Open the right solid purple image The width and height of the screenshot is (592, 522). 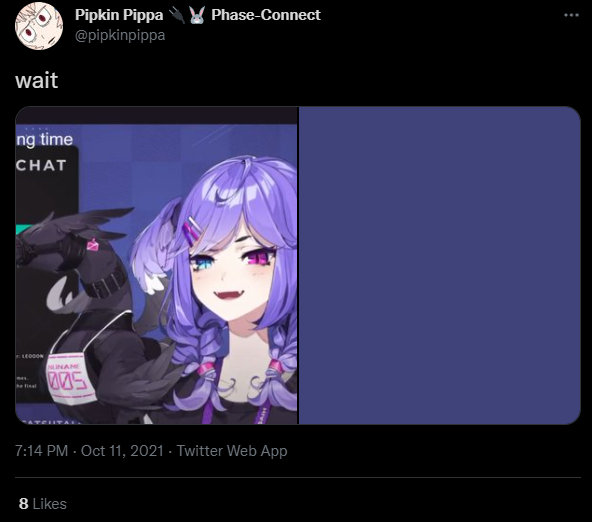click(440, 265)
